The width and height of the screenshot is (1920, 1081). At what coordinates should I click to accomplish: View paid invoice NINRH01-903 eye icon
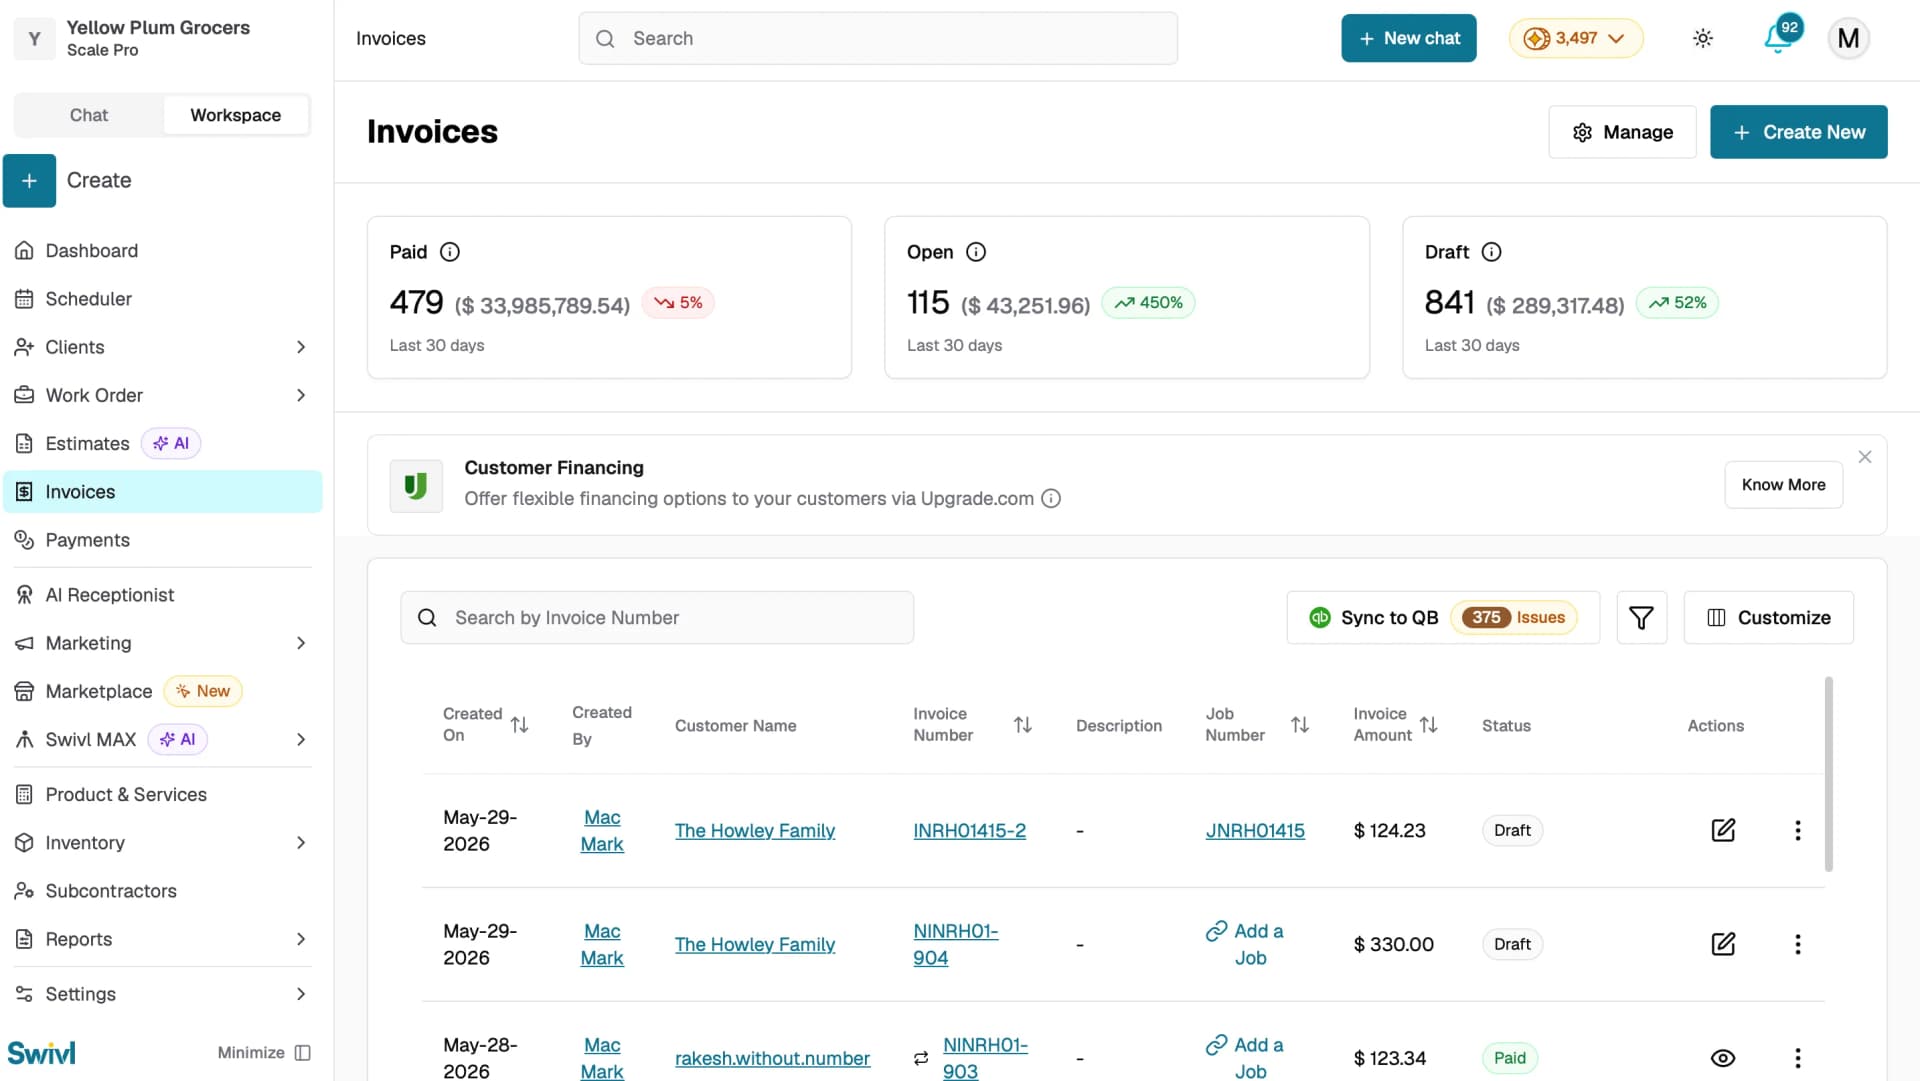click(x=1723, y=1059)
